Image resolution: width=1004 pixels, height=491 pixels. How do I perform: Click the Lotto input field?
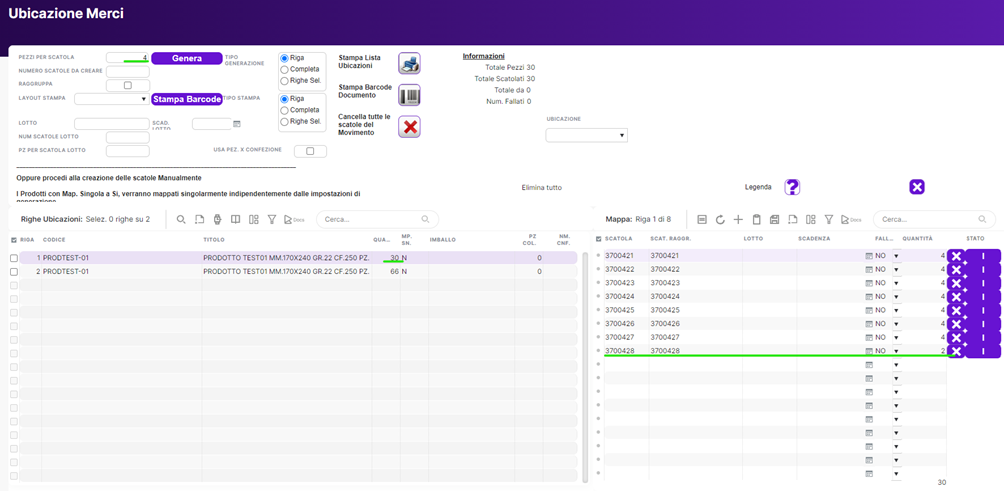pos(112,124)
